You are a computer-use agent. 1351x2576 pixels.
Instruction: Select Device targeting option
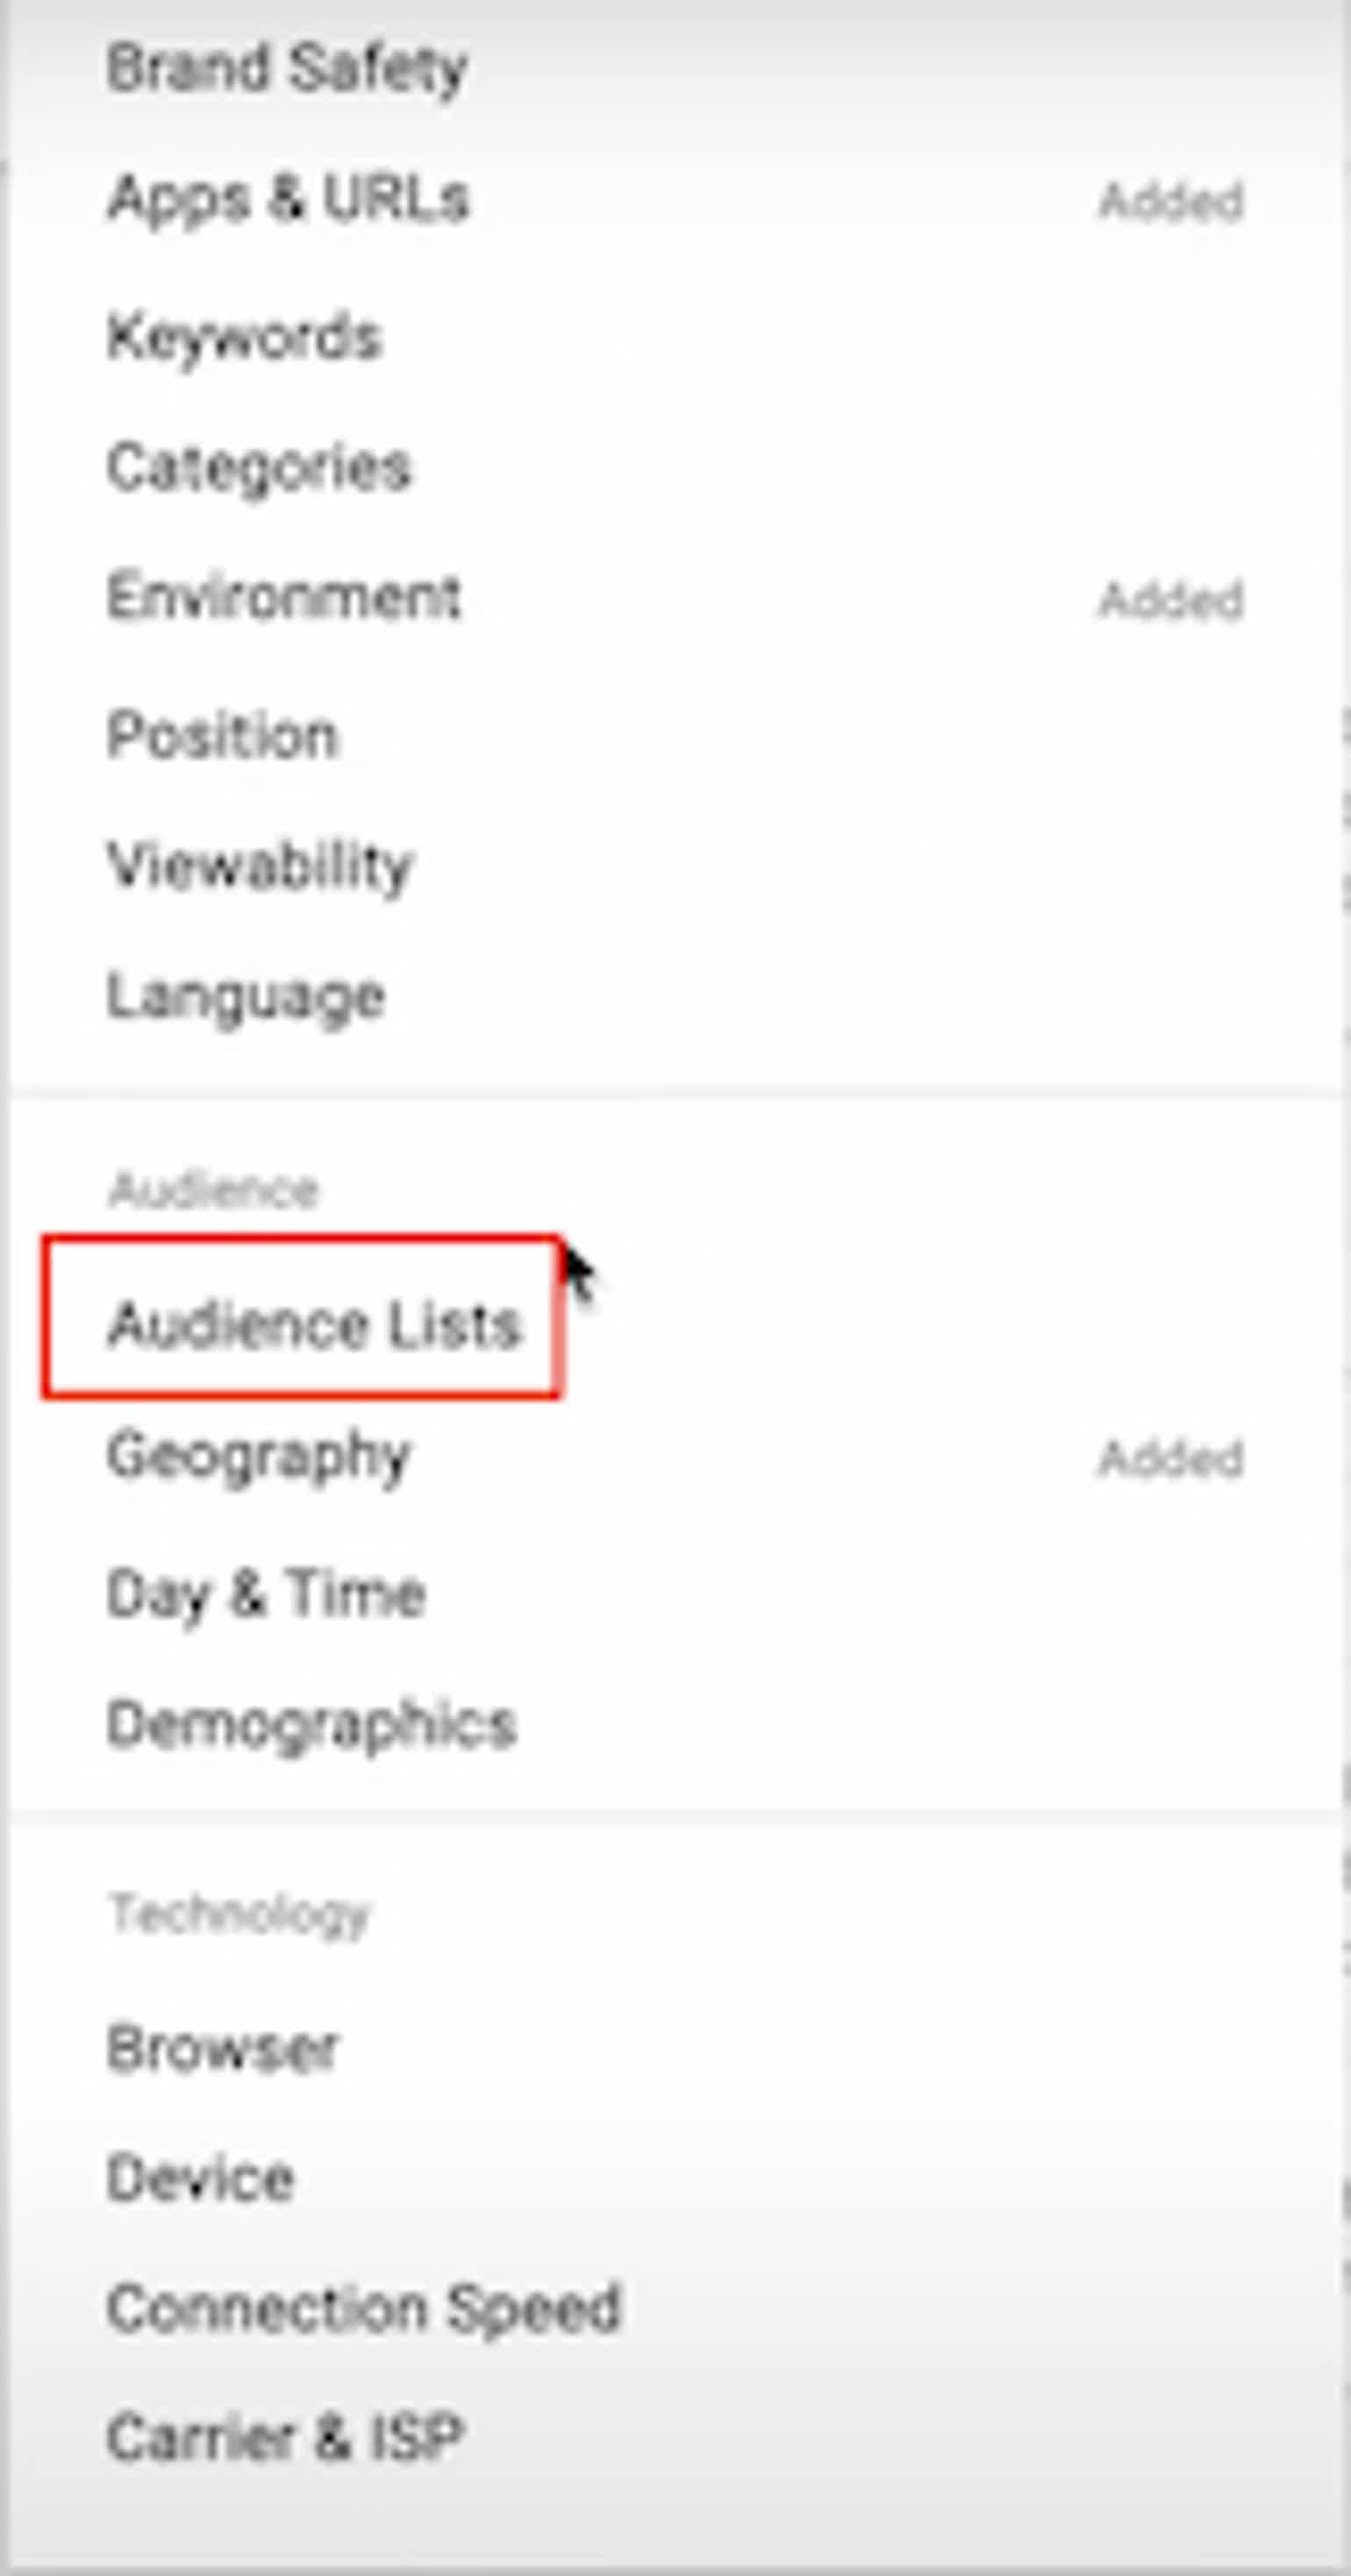200,2175
